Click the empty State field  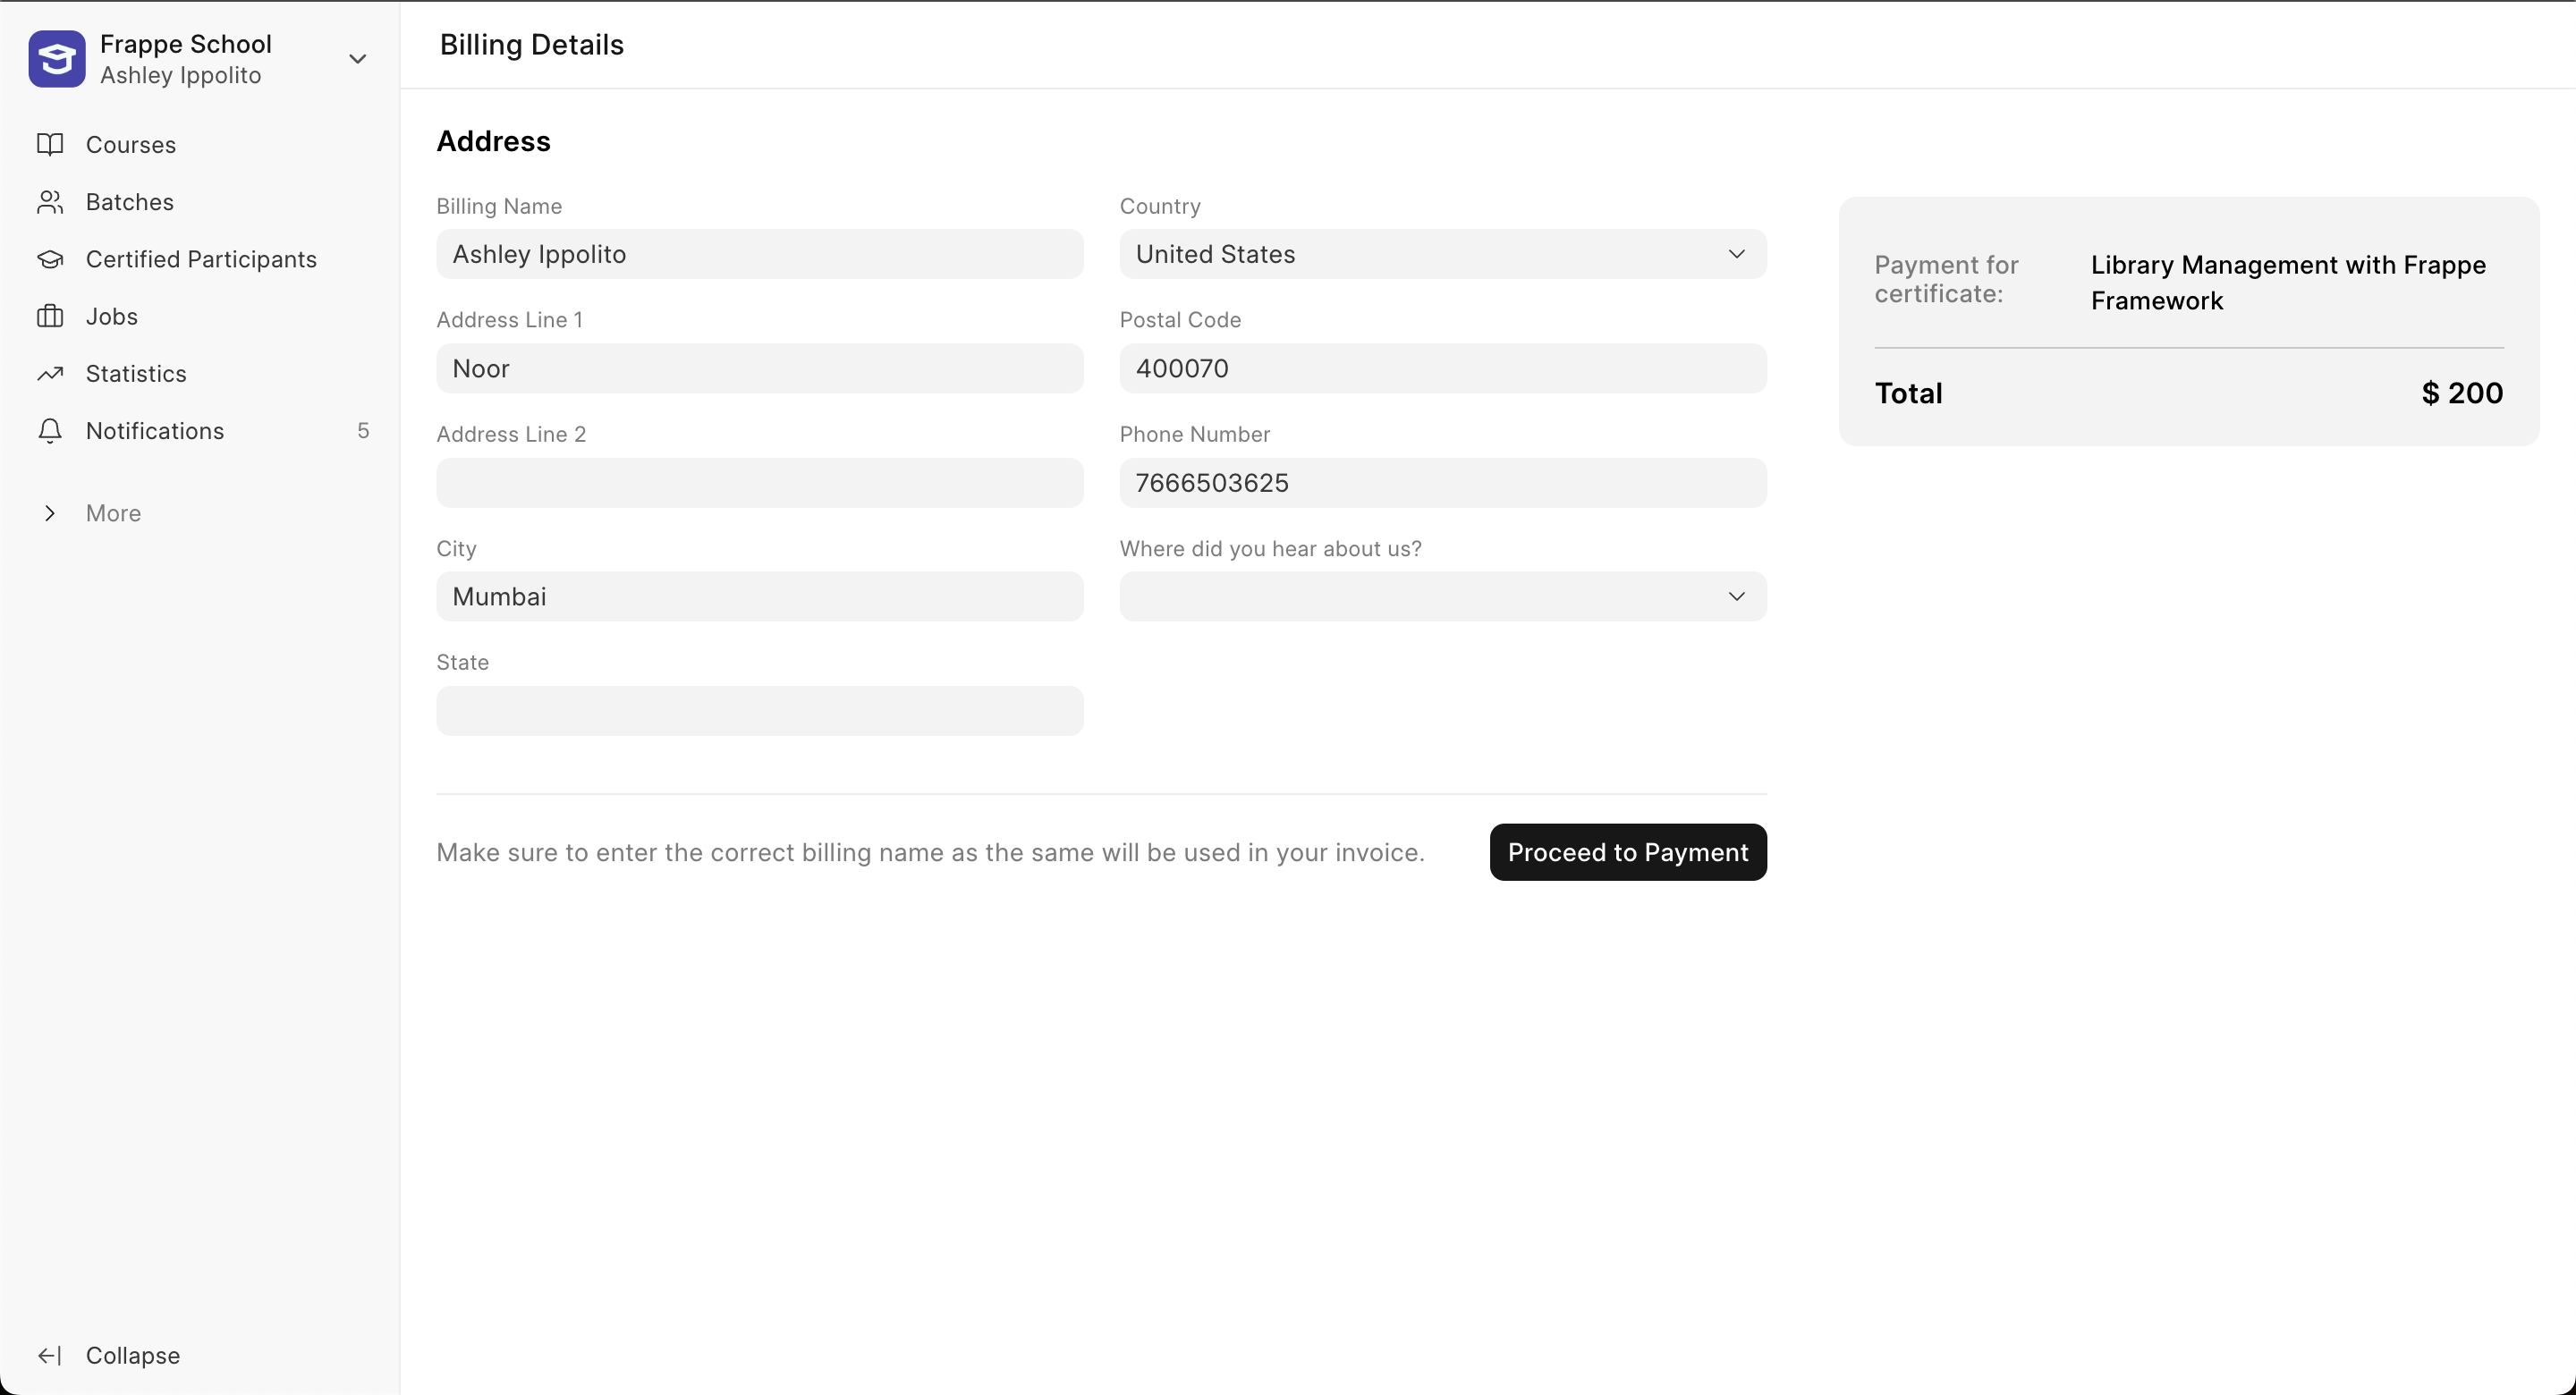click(759, 710)
